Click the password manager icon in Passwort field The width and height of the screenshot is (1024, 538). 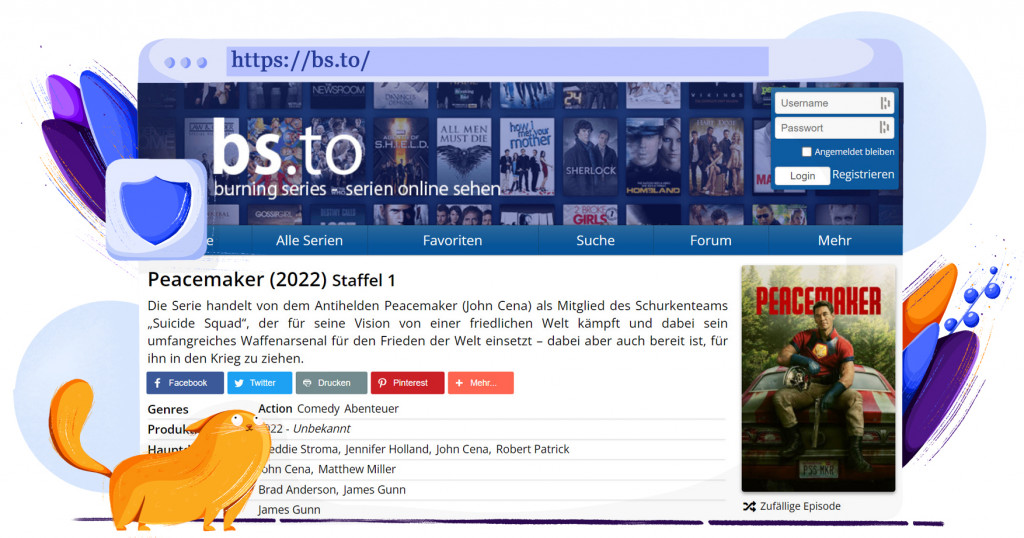pyautogui.click(x=884, y=128)
